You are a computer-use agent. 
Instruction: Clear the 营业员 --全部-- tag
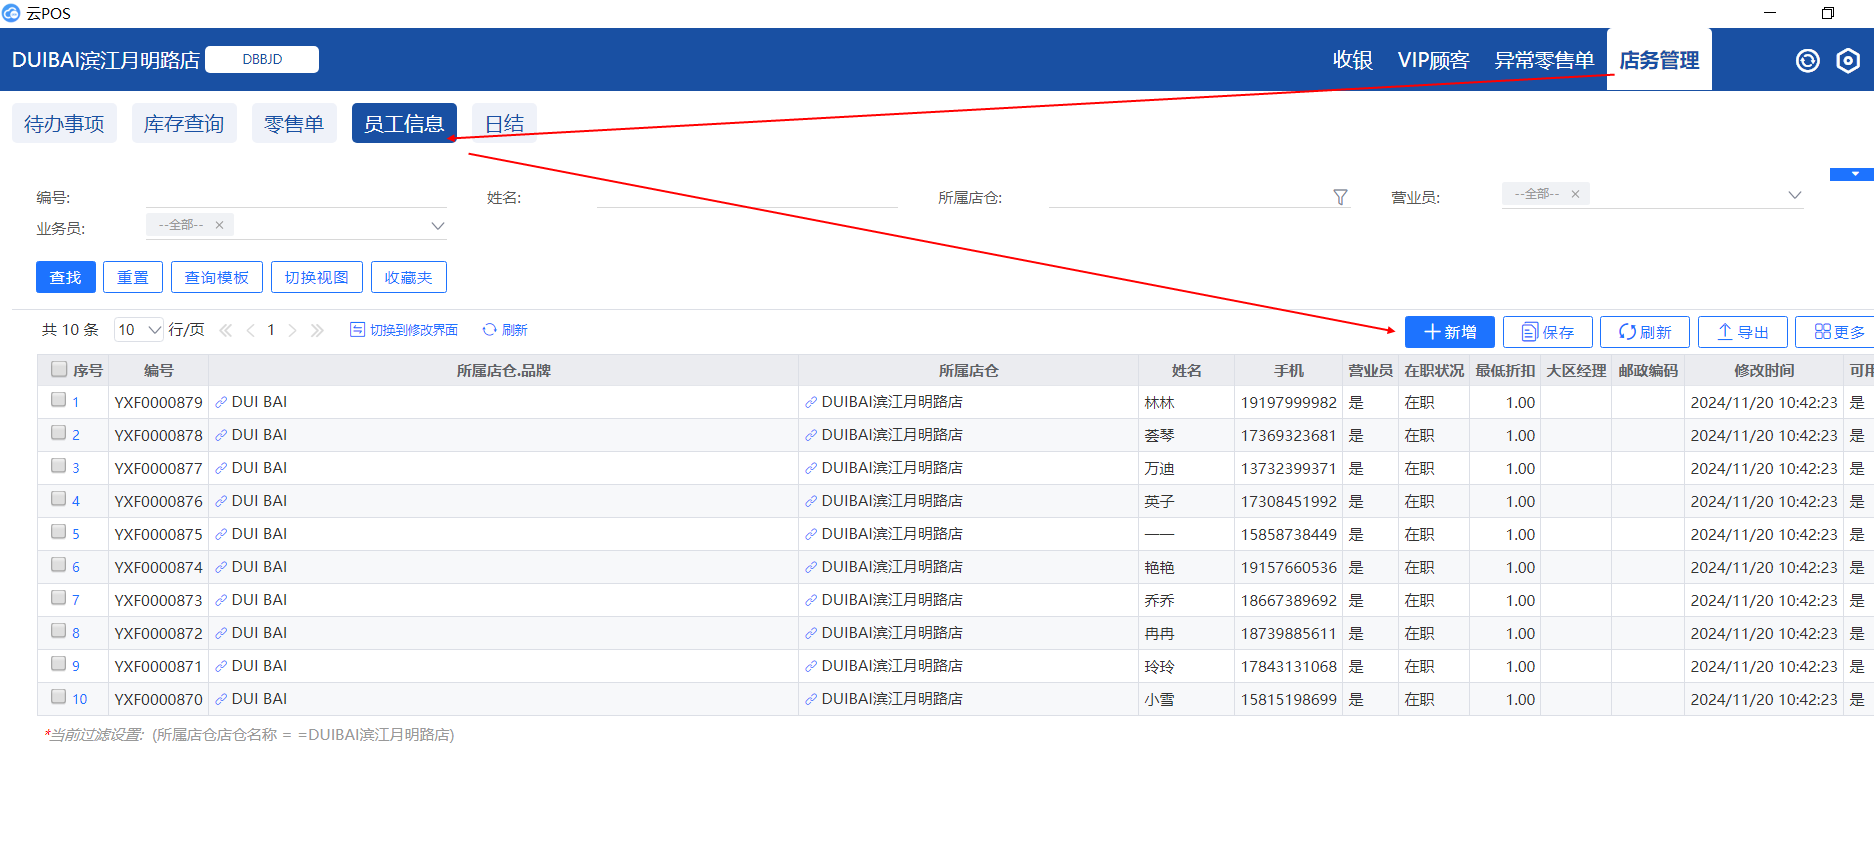click(x=1575, y=194)
